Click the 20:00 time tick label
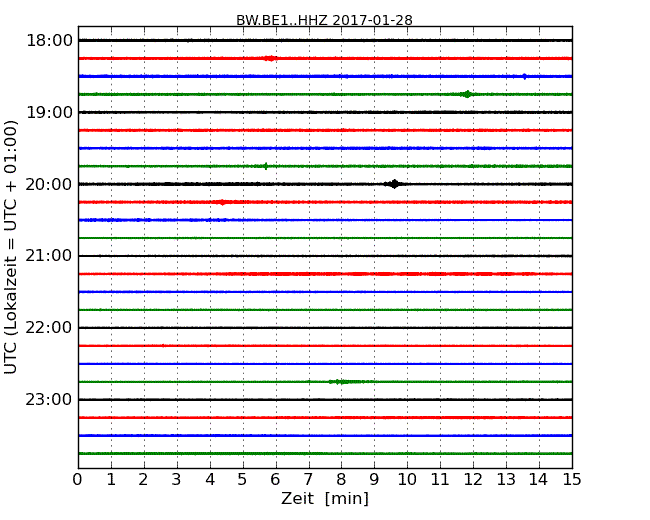The width and height of the screenshot is (650, 520). (49, 184)
